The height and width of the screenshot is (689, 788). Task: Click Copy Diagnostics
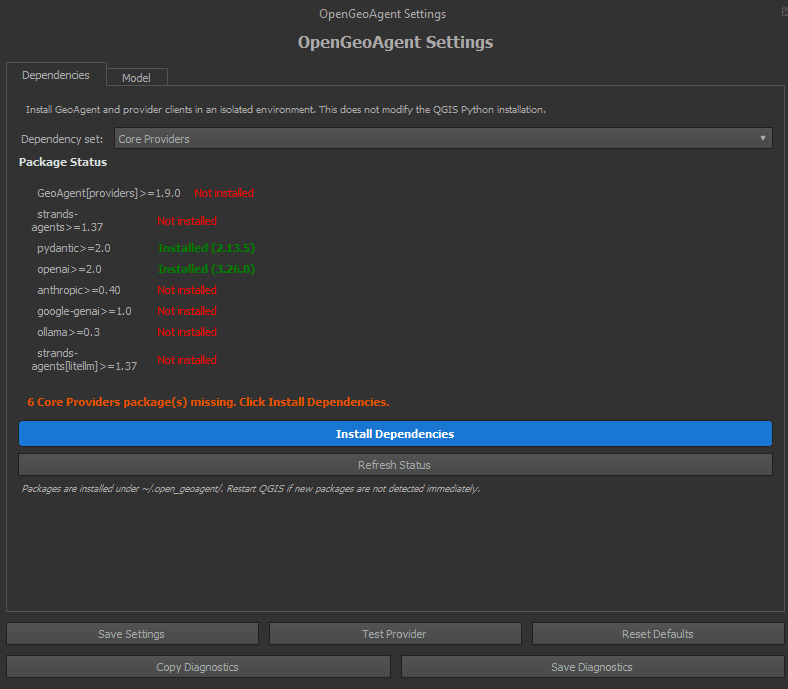pos(198,667)
